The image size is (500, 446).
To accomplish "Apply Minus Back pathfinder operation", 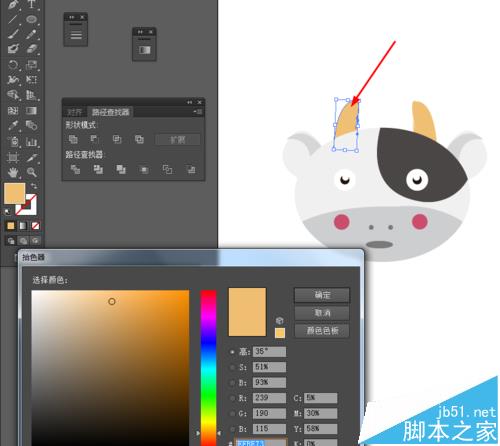I will point(191,170).
